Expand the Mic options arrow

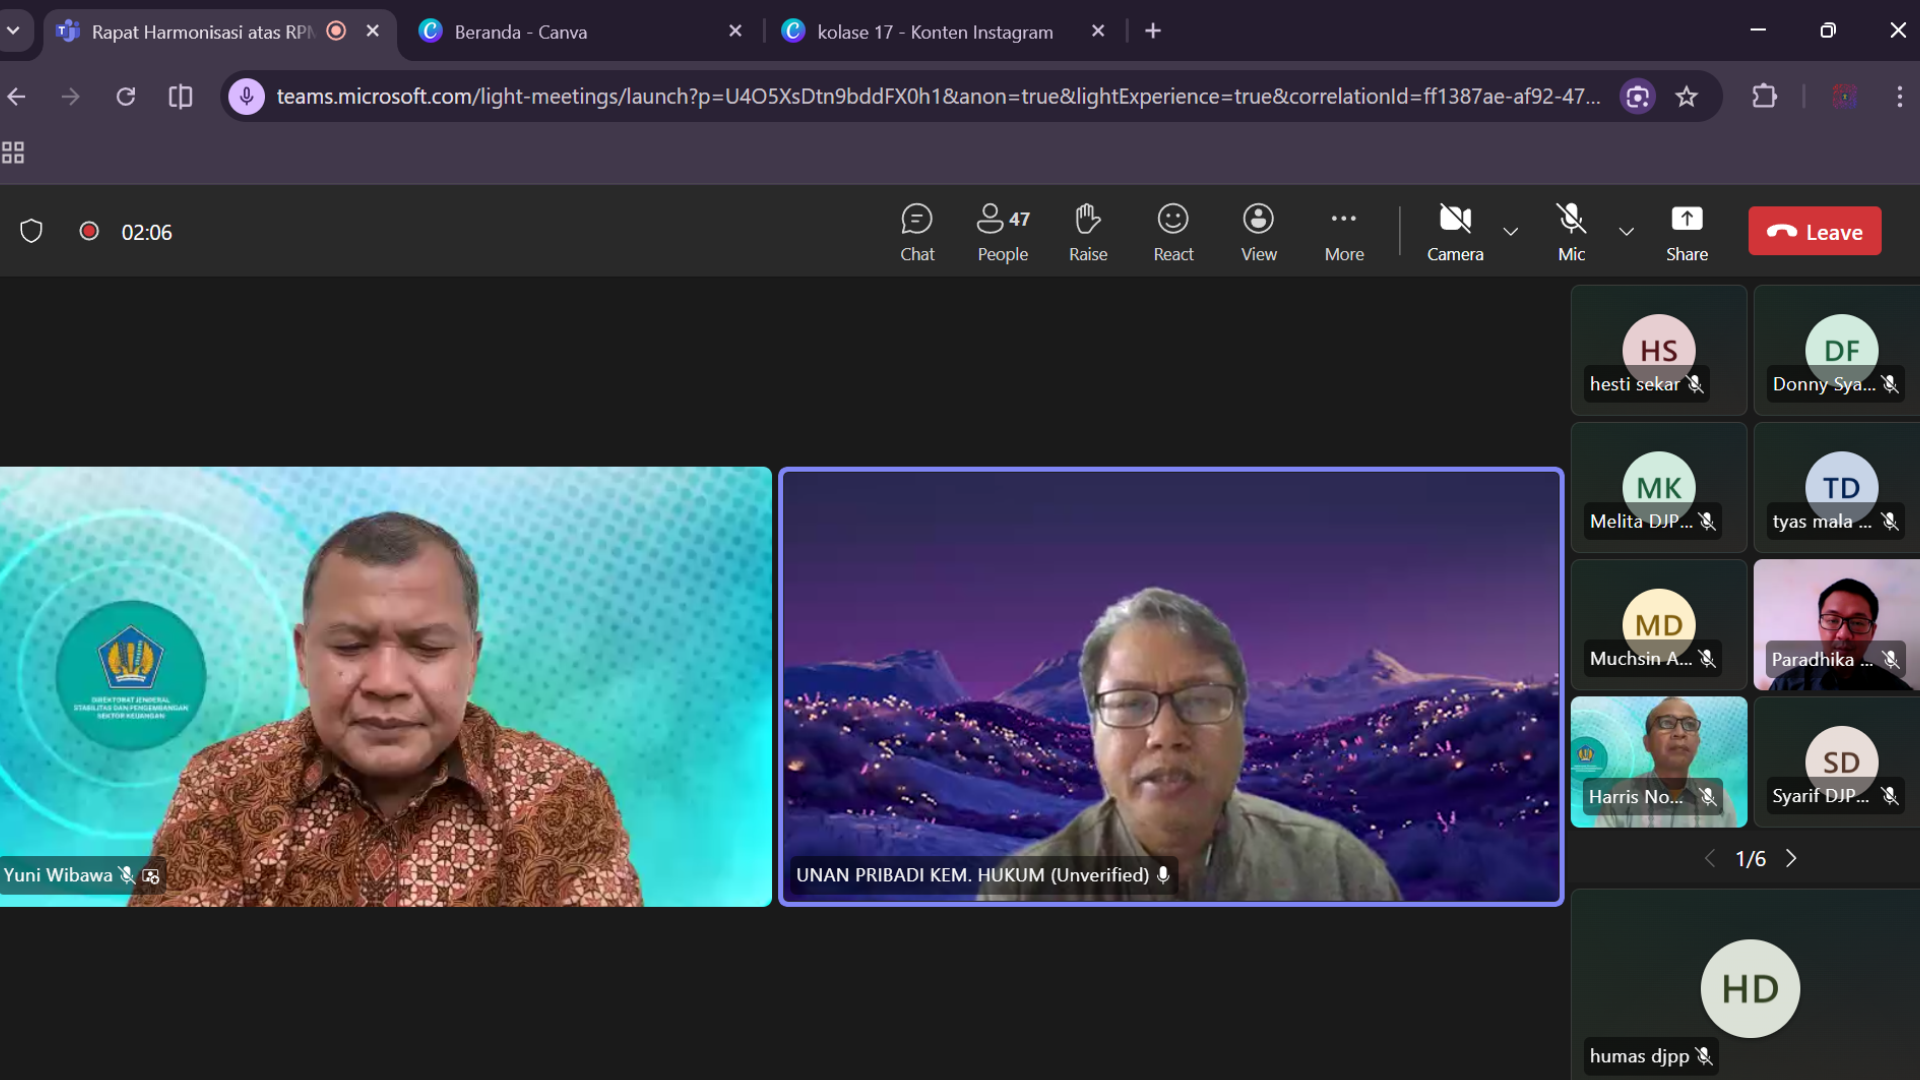pos(1626,232)
